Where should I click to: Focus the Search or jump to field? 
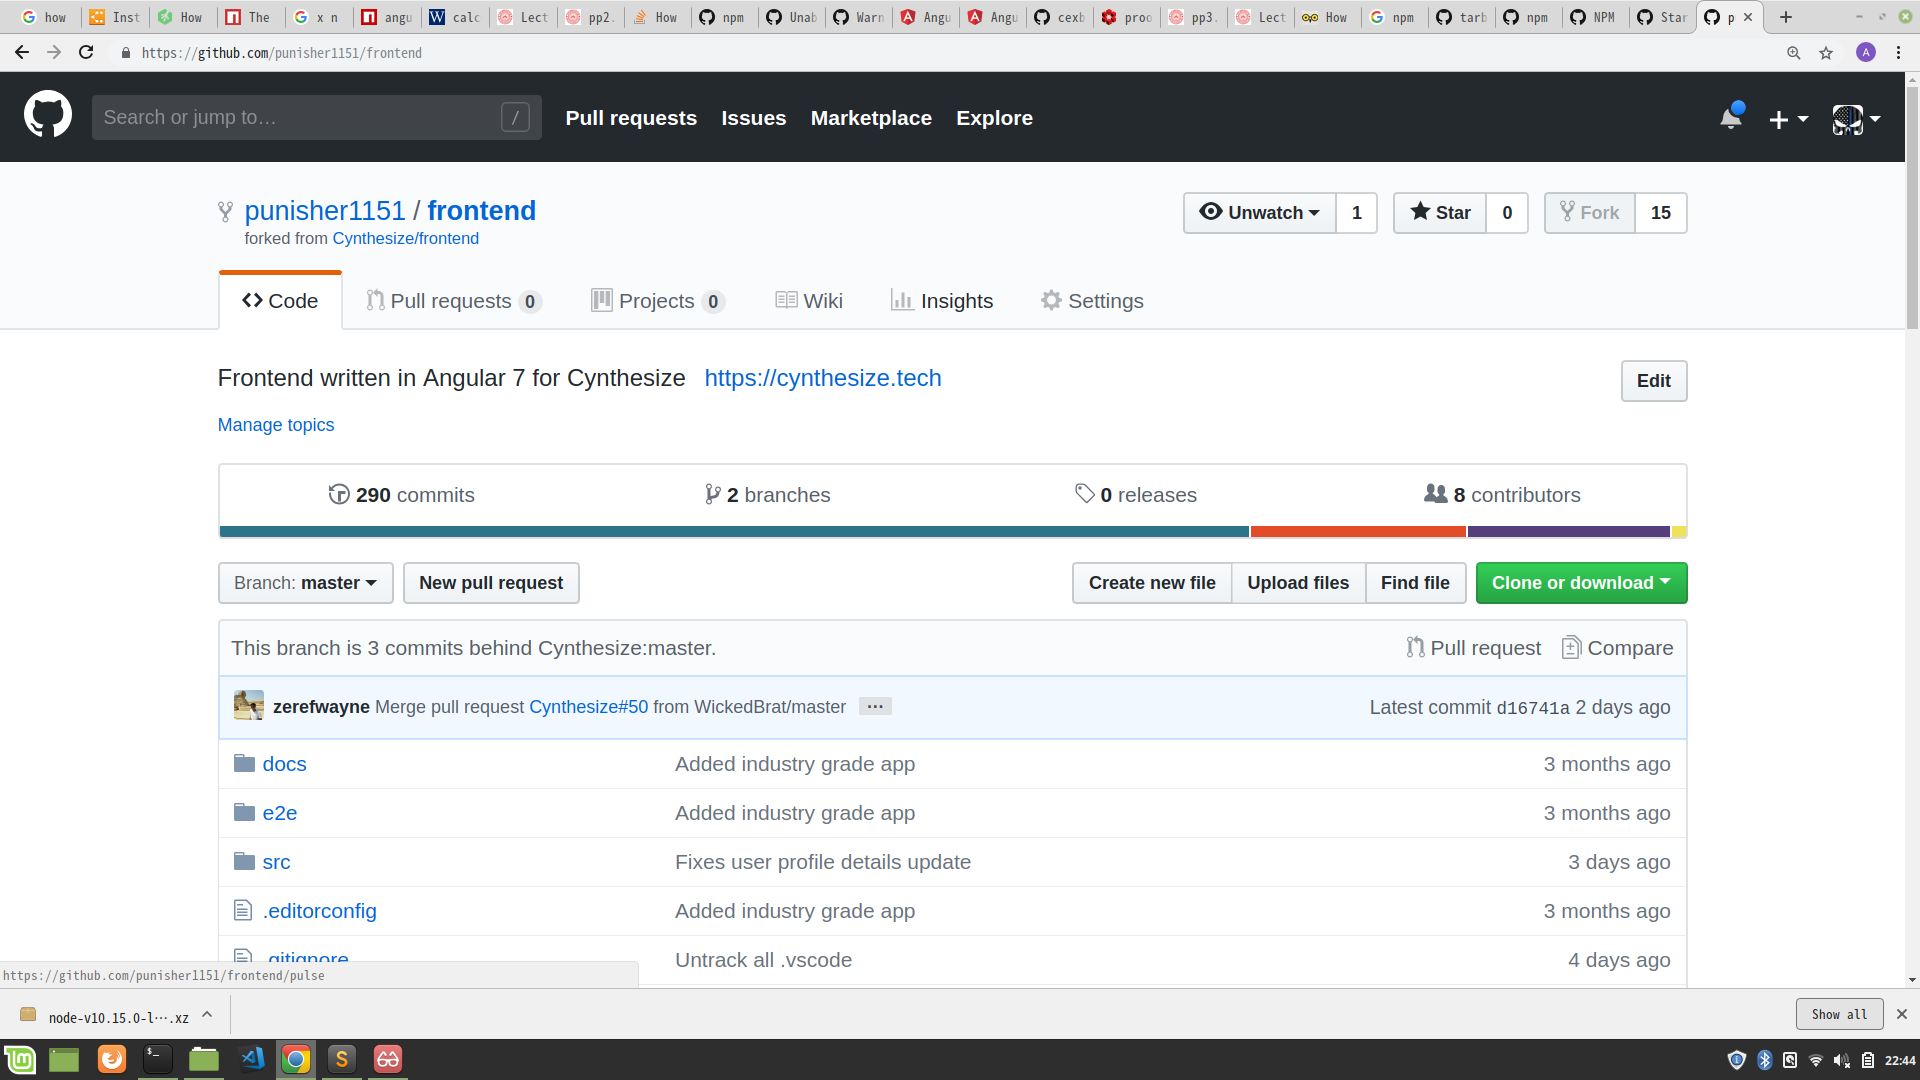(x=300, y=118)
